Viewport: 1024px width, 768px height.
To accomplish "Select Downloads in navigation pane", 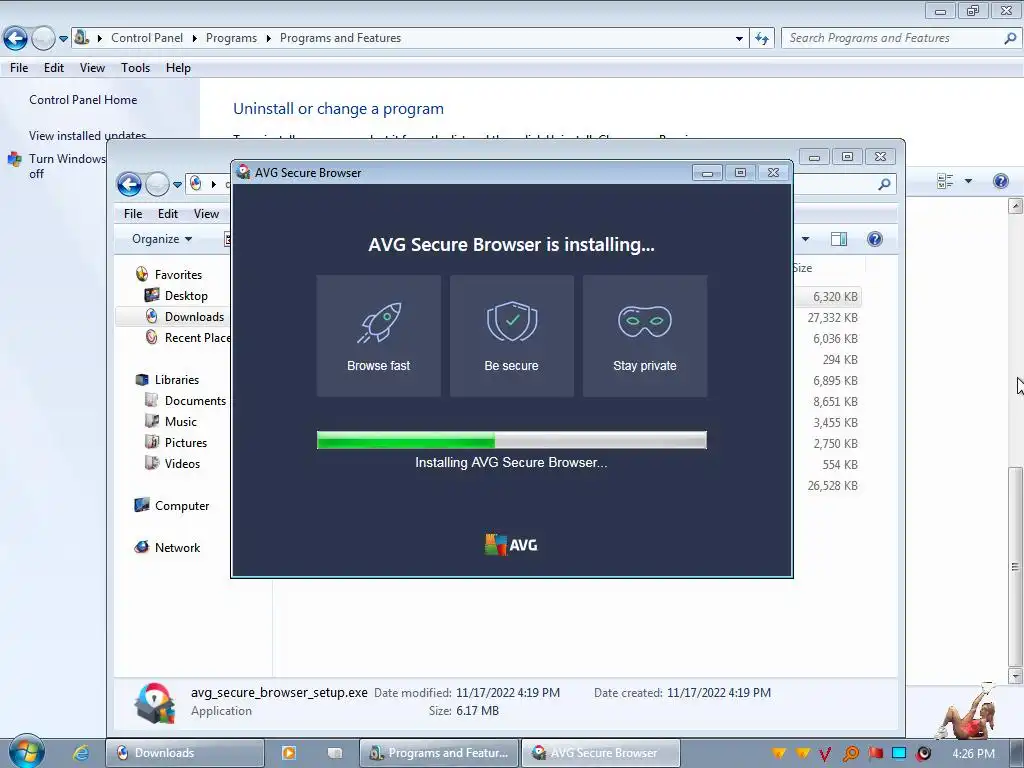I will click(194, 317).
